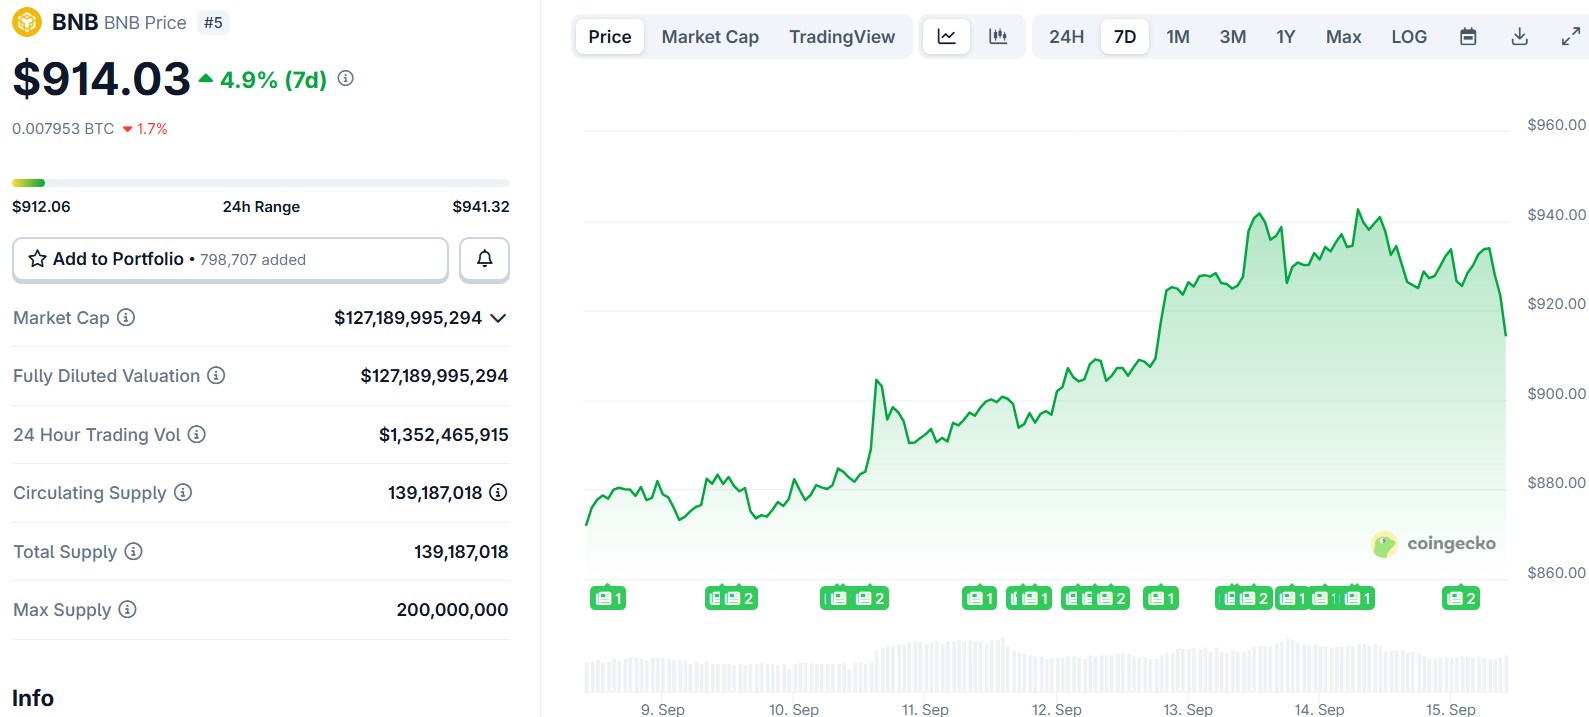Click the info icon beside the Circulating Supply label

pos(183,492)
